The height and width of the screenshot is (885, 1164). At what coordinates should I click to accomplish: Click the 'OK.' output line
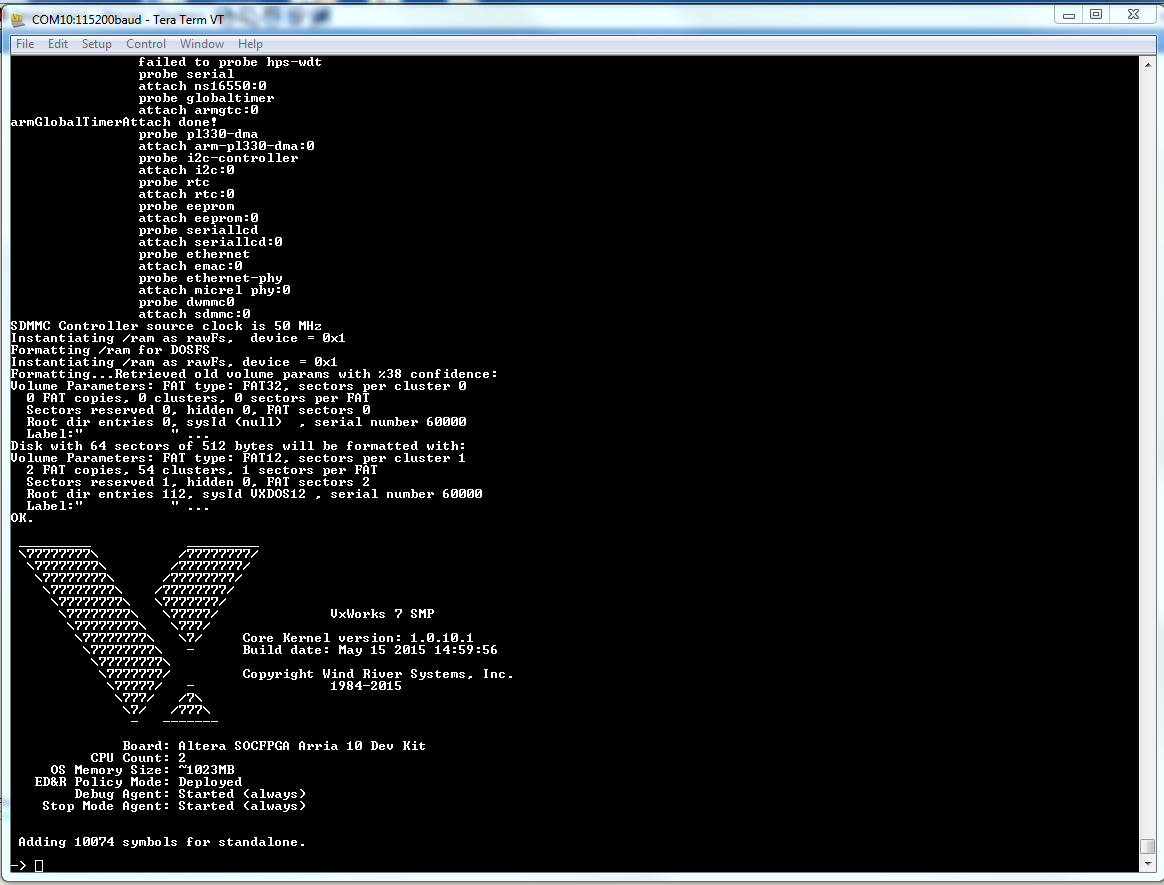coord(22,518)
